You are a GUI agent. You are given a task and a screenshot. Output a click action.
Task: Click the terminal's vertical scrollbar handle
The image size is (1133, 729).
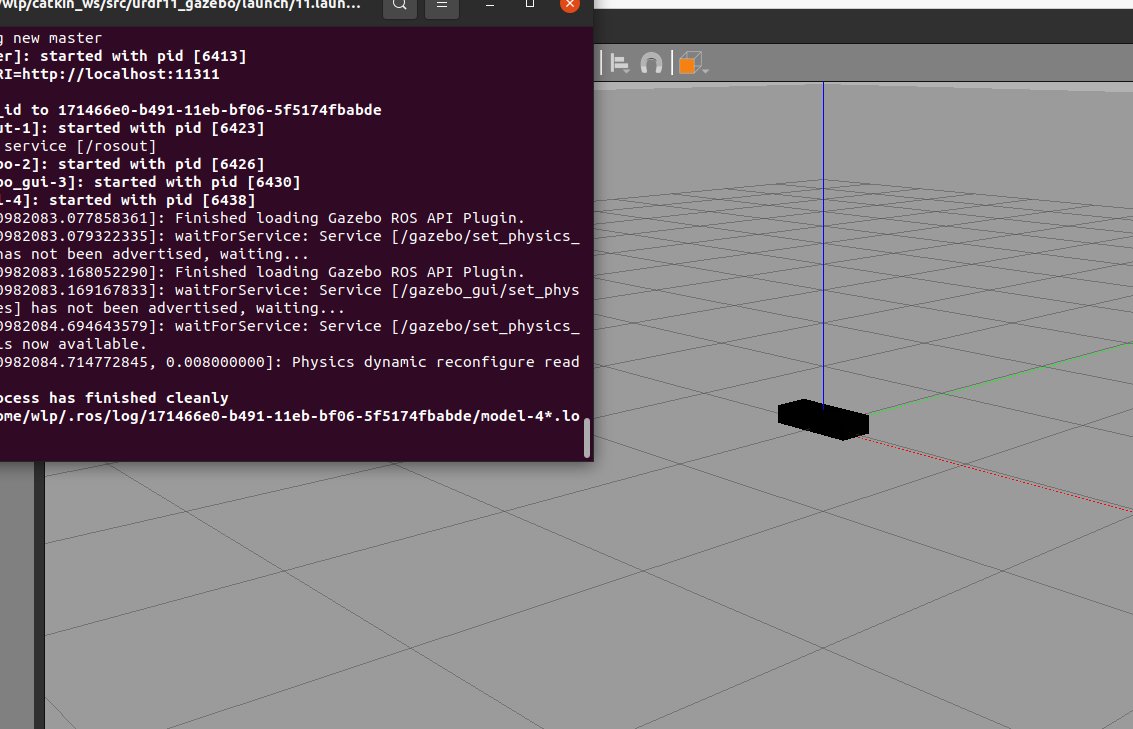point(587,437)
